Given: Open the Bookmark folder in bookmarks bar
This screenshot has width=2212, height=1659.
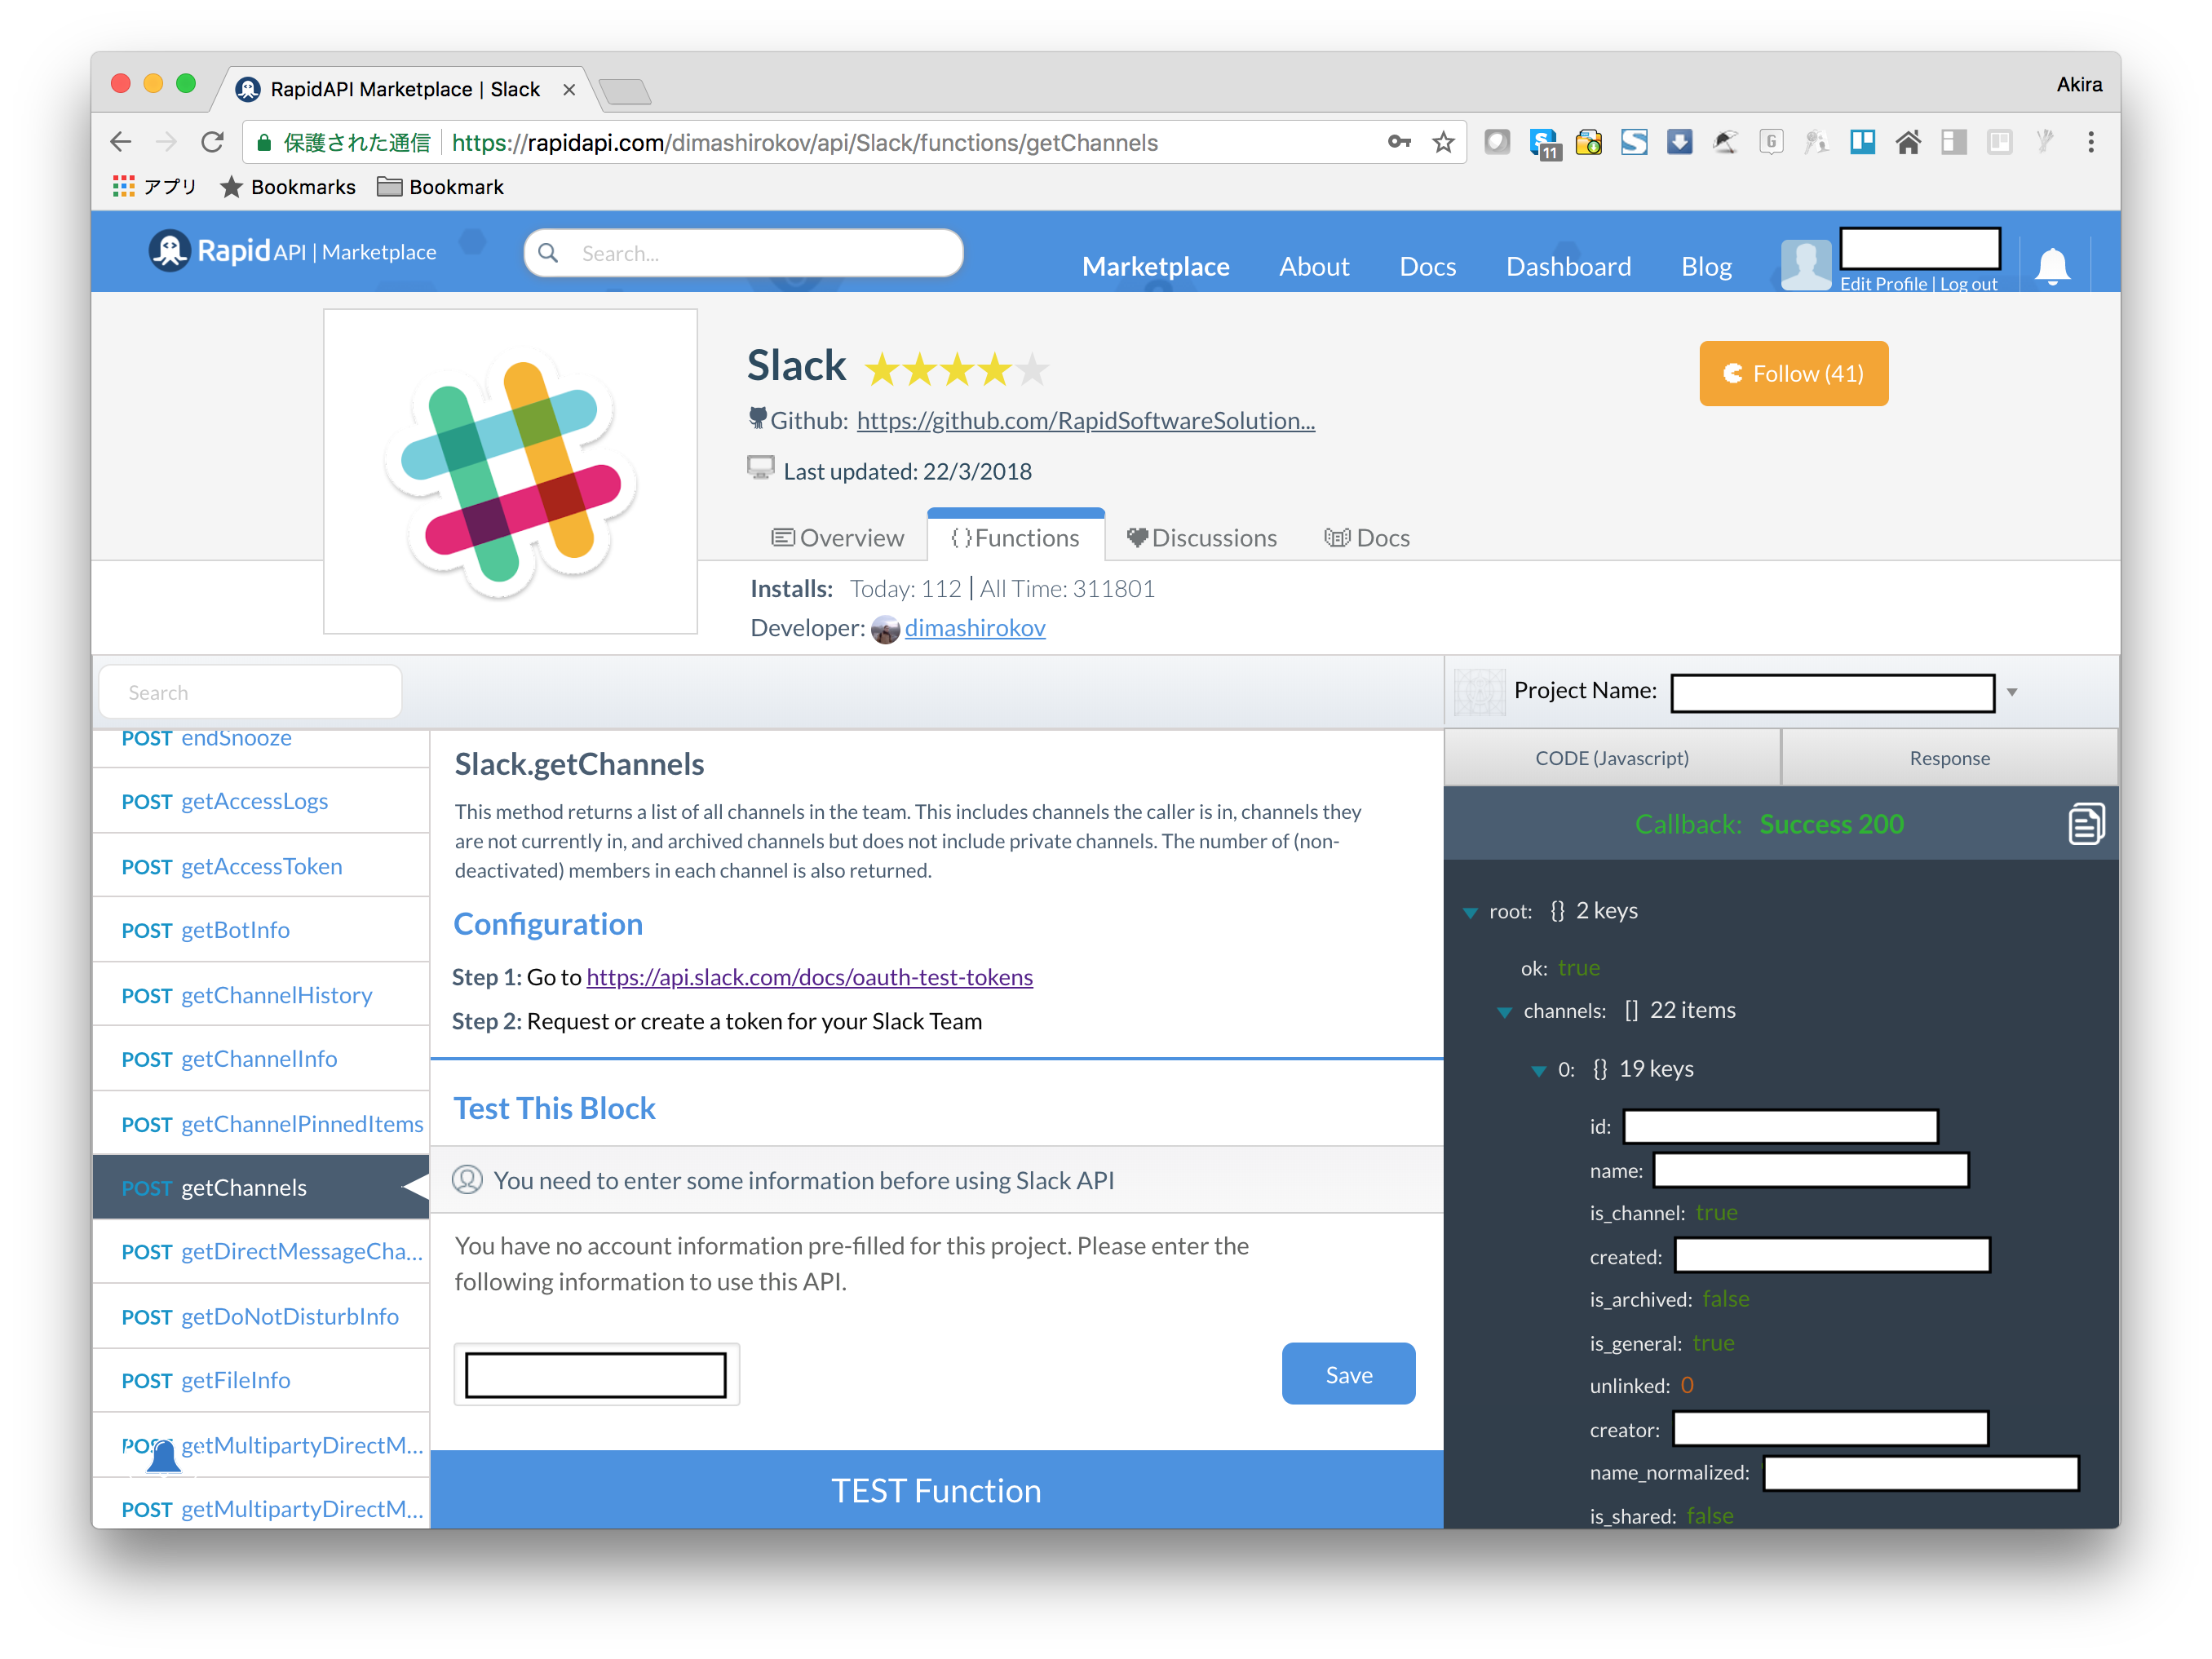Looking at the screenshot, I should [x=440, y=187].
